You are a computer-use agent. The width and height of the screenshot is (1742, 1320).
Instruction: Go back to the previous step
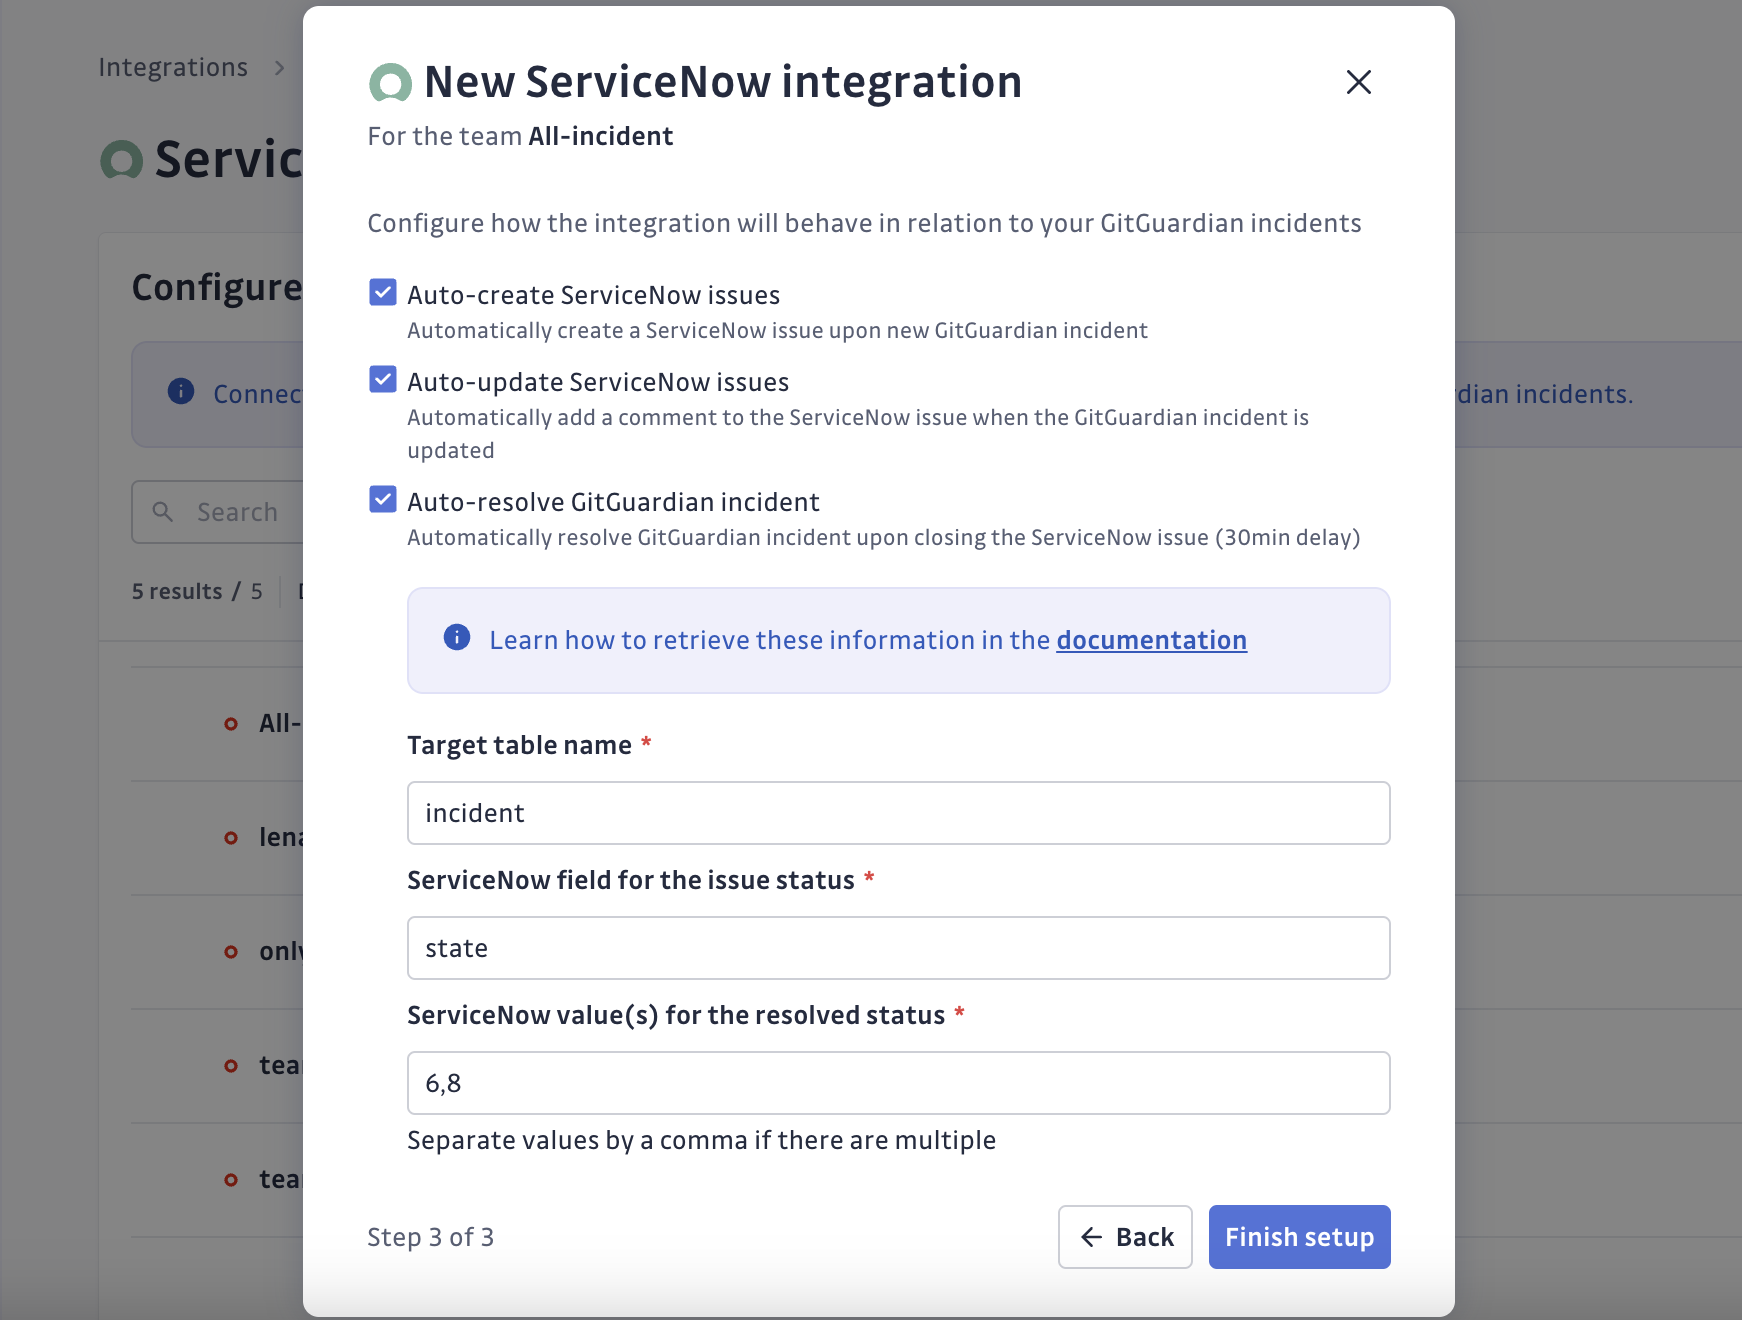[x=1125, y=1237]
